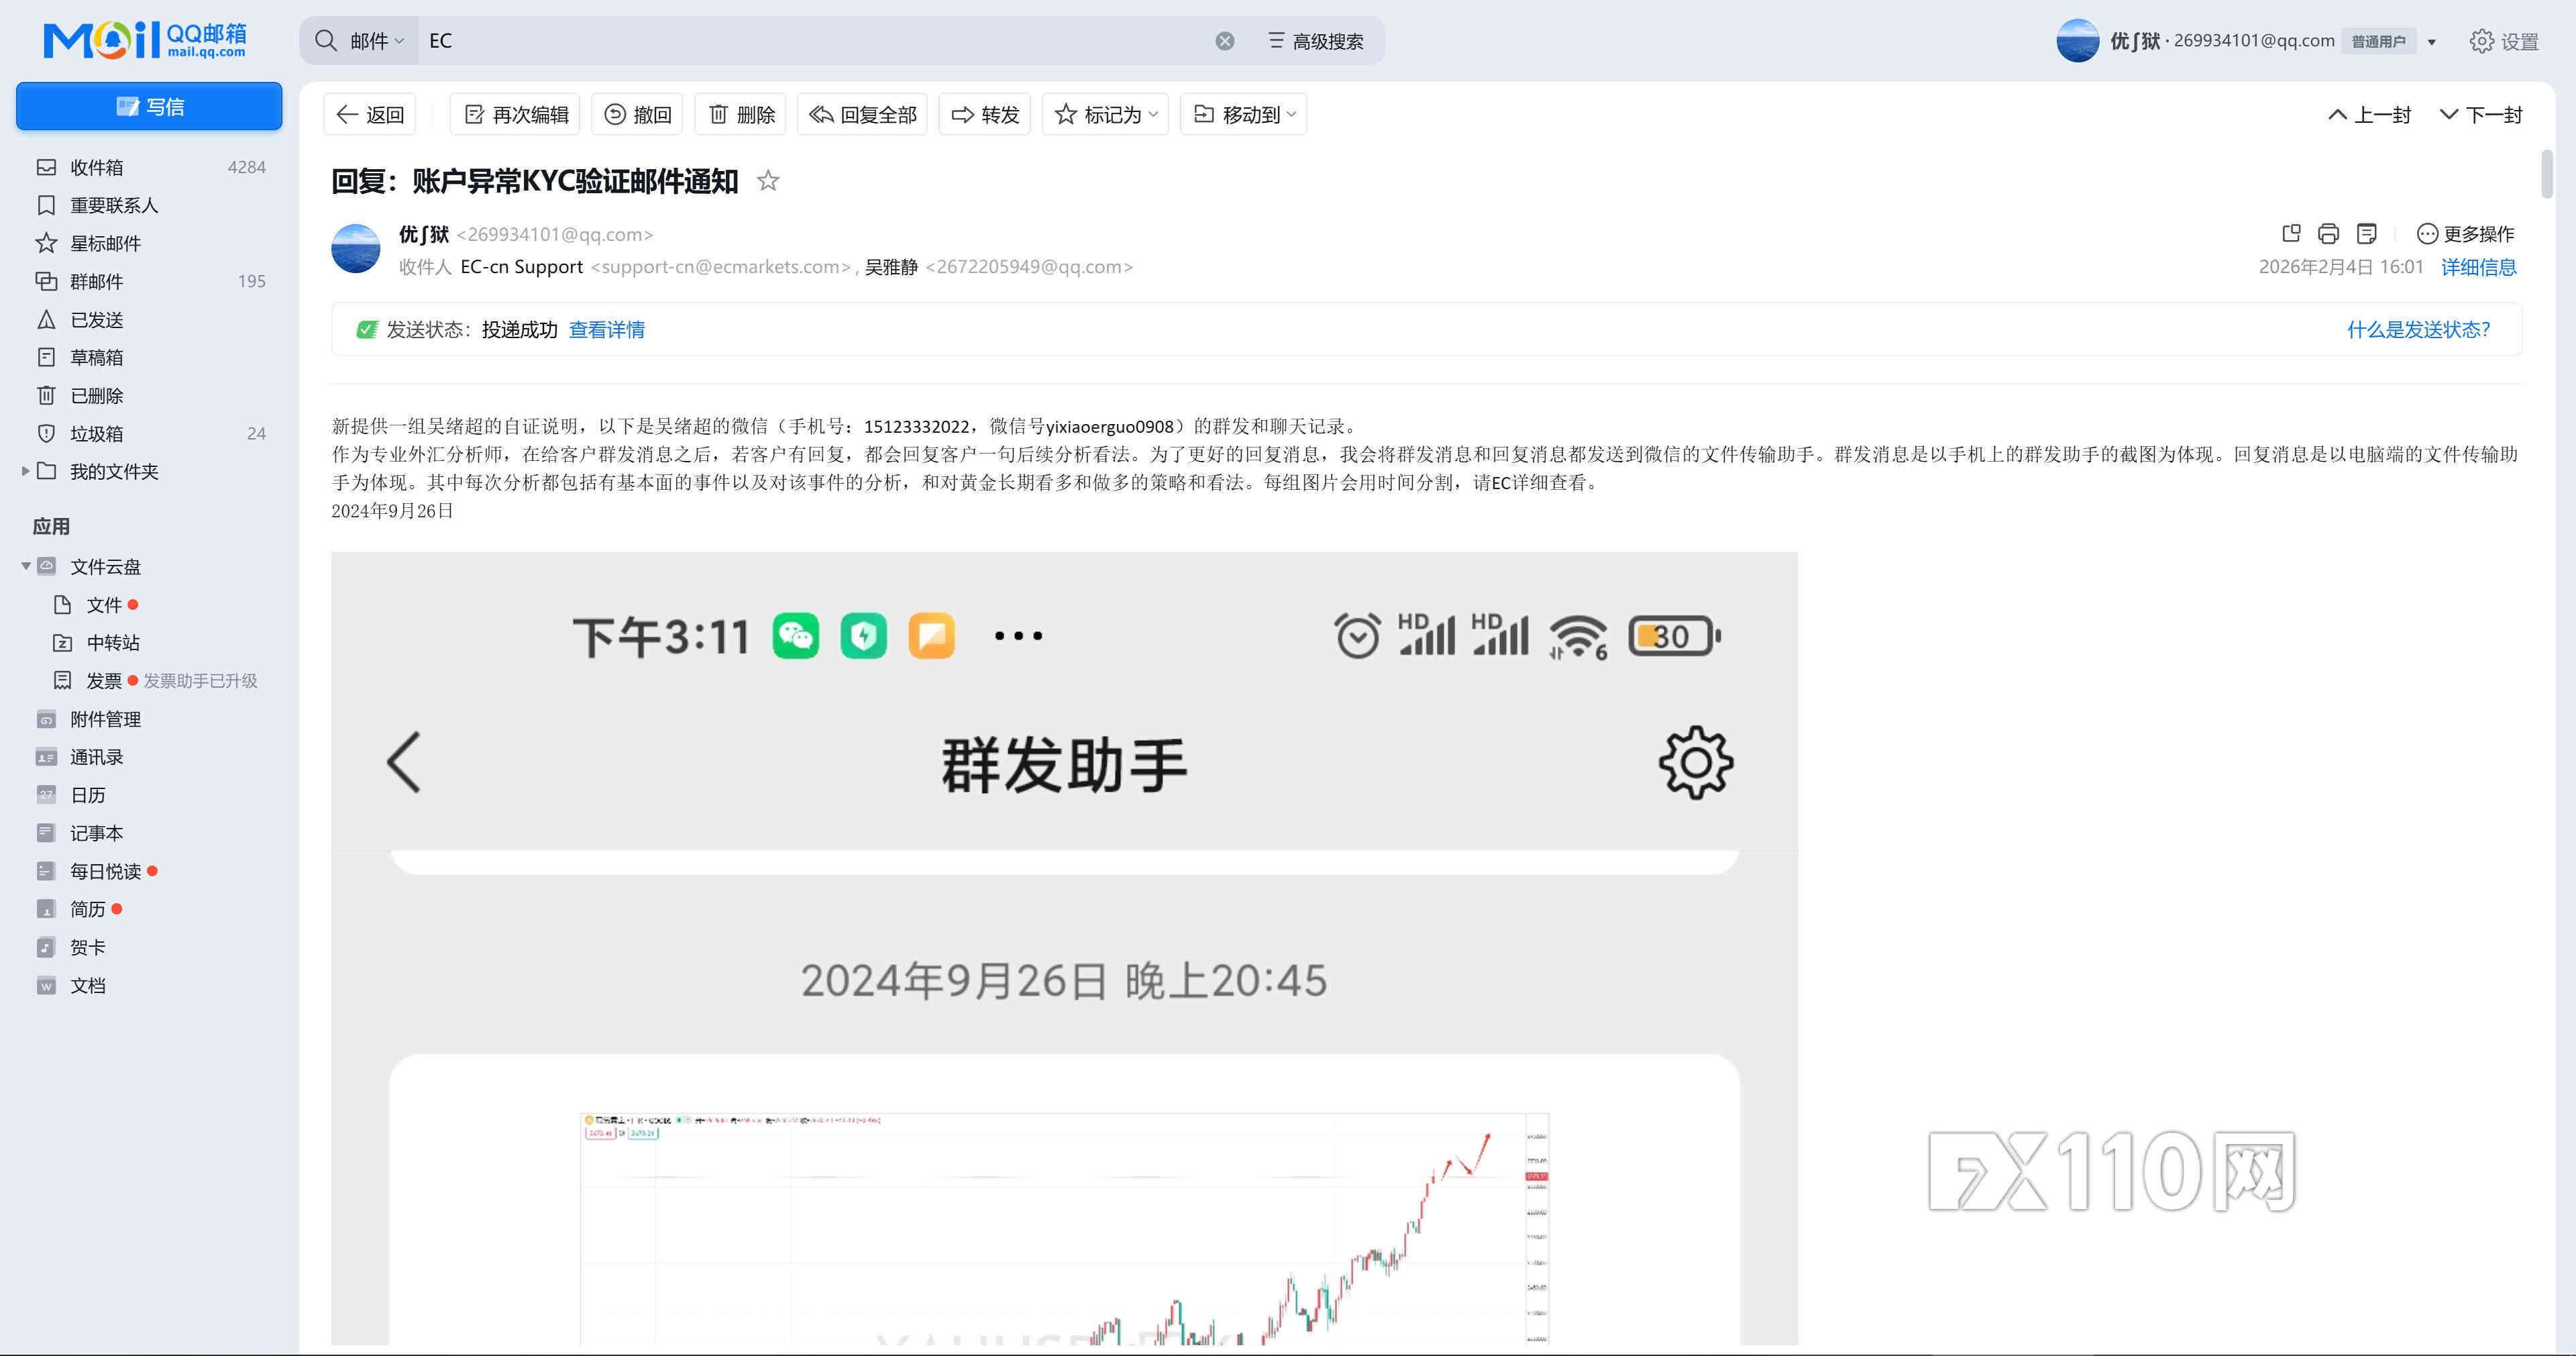Open the 邮件 search scope dropdown
2576x1356 pixels.
click(376, 41)
